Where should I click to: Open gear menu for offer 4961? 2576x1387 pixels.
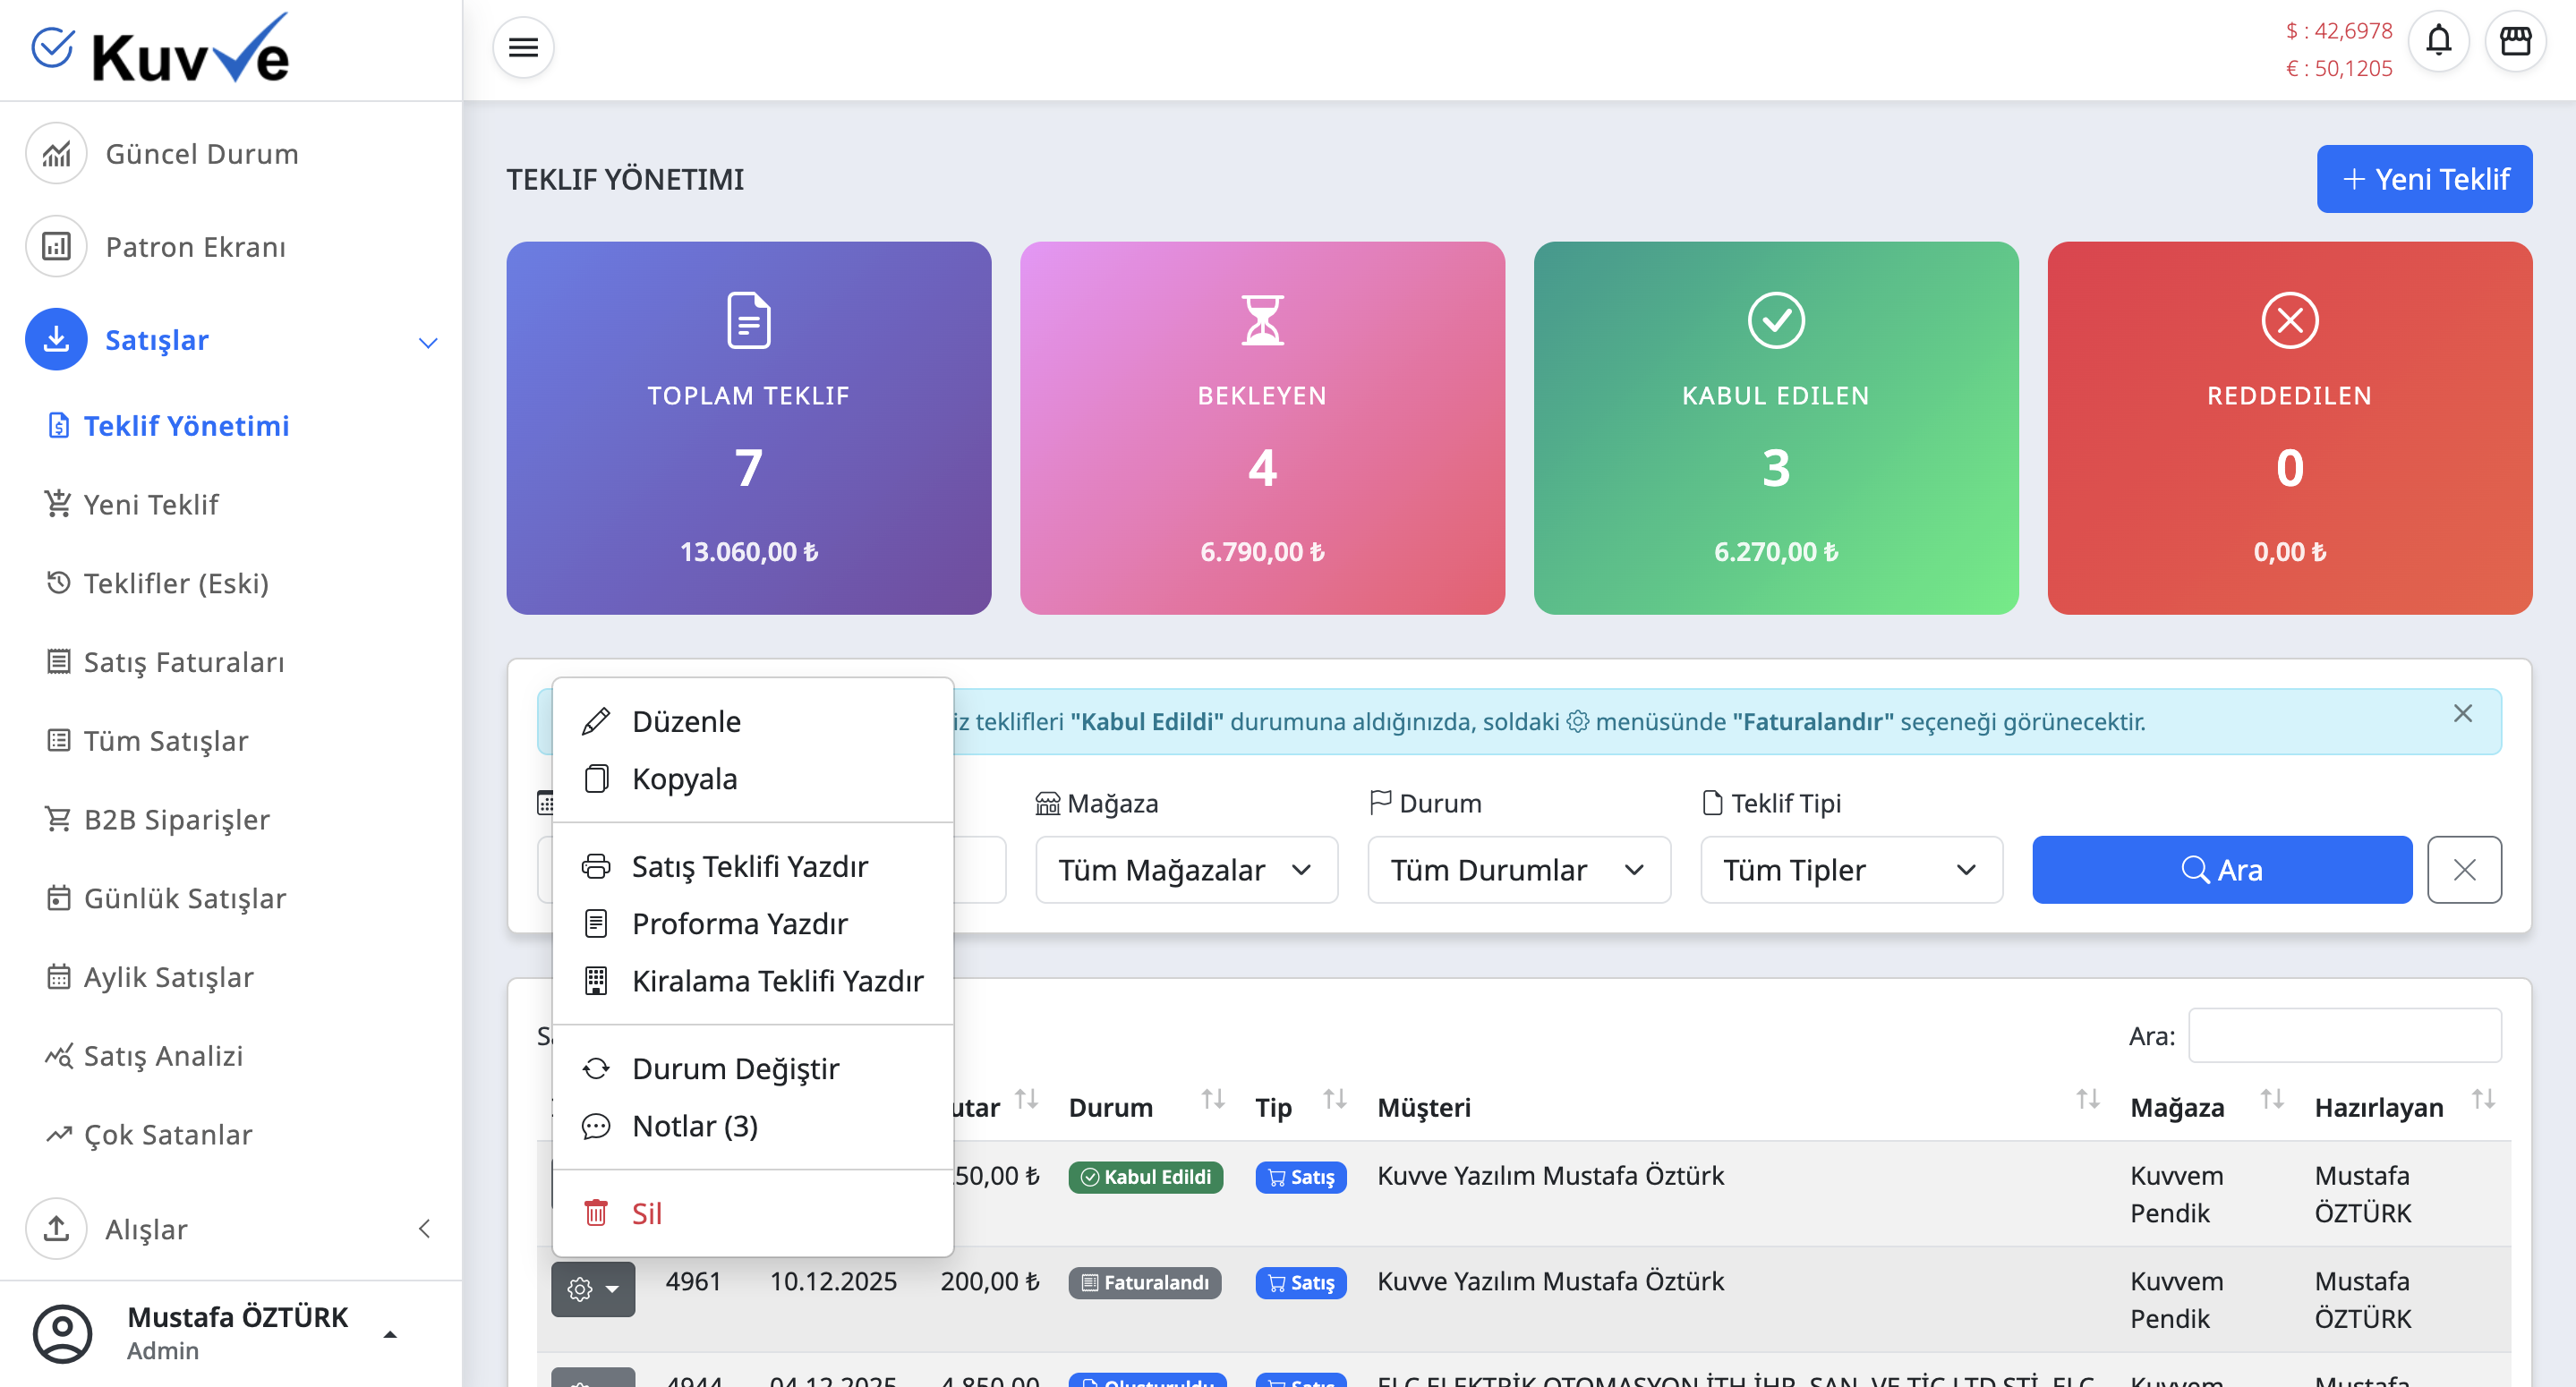[x=592, y=1289]
